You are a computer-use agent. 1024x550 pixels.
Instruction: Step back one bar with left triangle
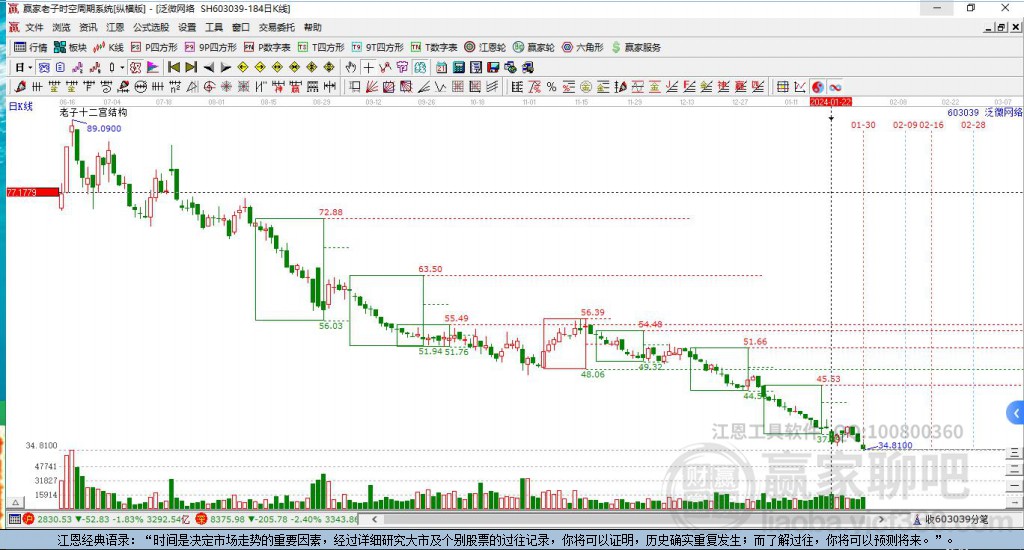coord(209,67)
